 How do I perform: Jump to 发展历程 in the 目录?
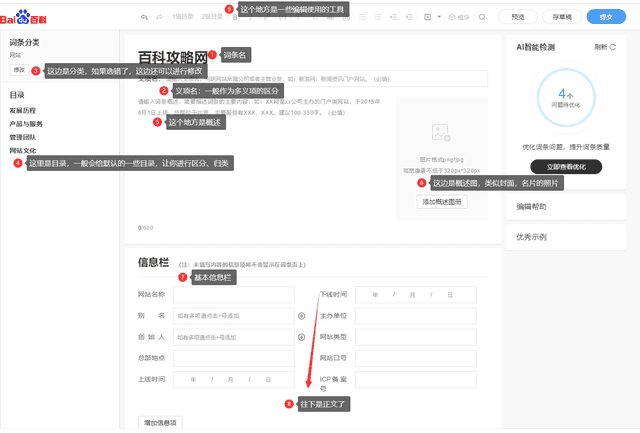23,111
